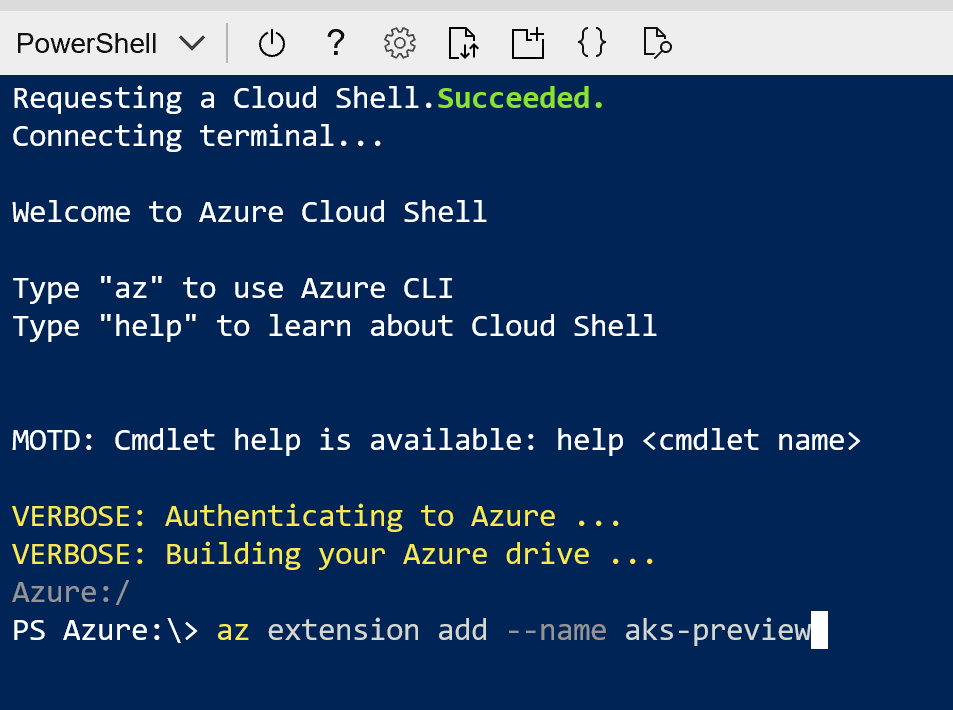
Task: Open the Help question mark icon
Action: [x=335, y=42]
